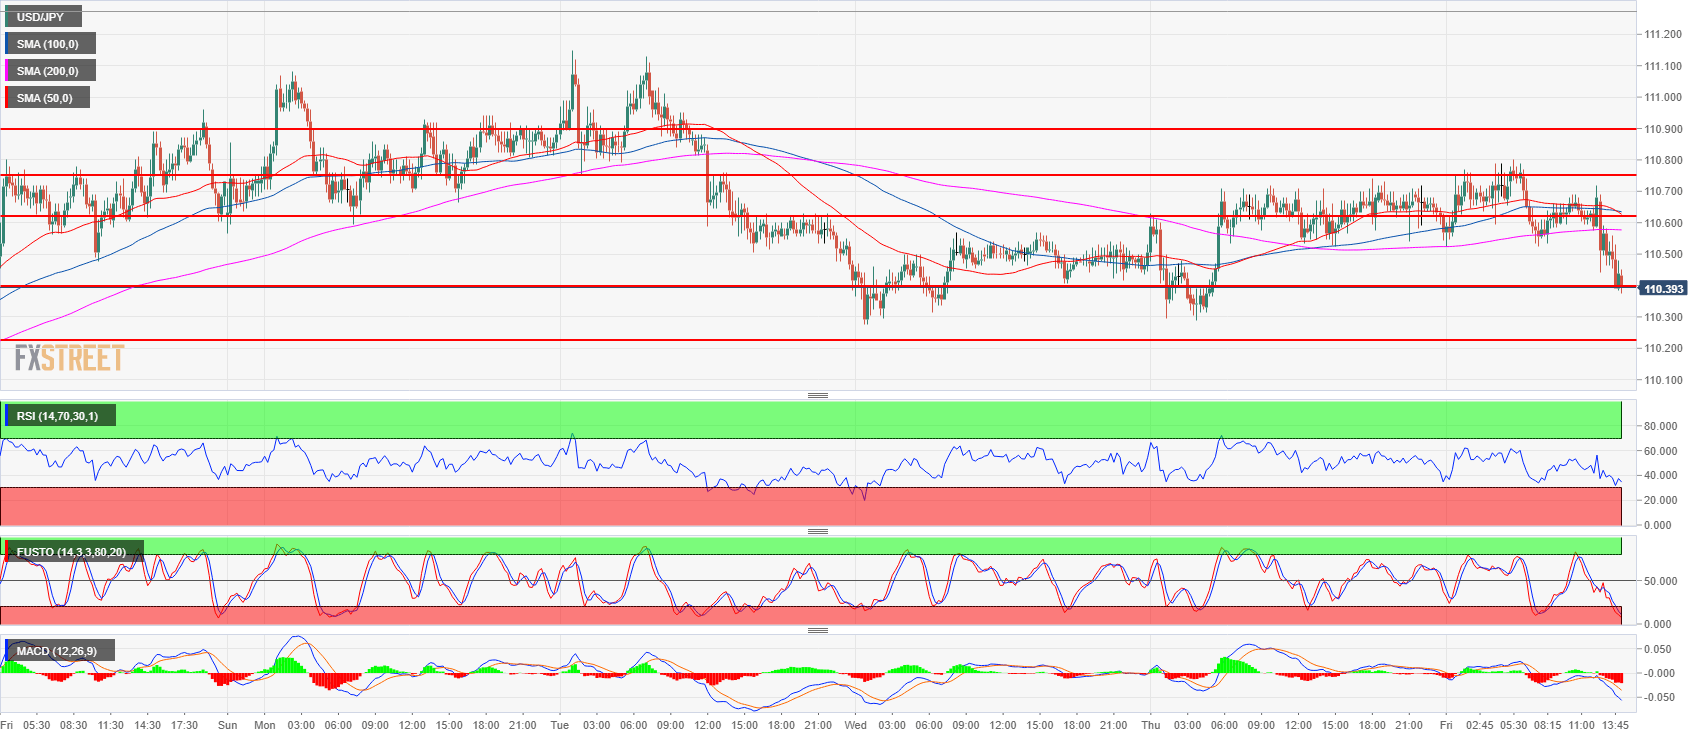Click the Mon date label on time axis
Image resolution: width=1707 pixels, height=738 pixels.
click(x=265, y=725)
